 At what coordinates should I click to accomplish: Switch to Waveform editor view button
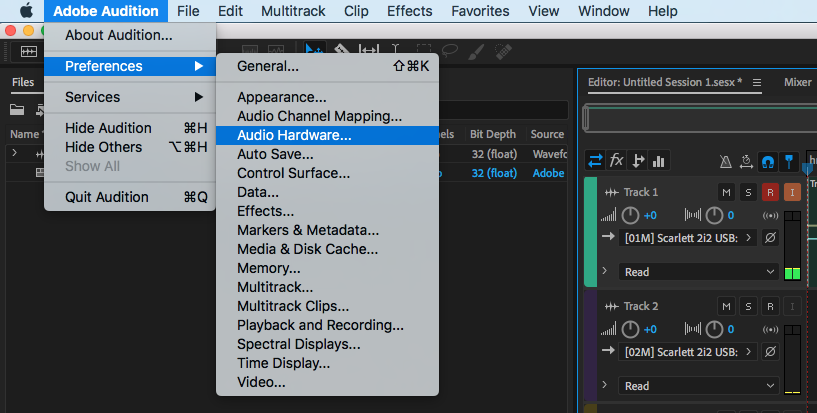pyautogui.click(x=29, y=52)
